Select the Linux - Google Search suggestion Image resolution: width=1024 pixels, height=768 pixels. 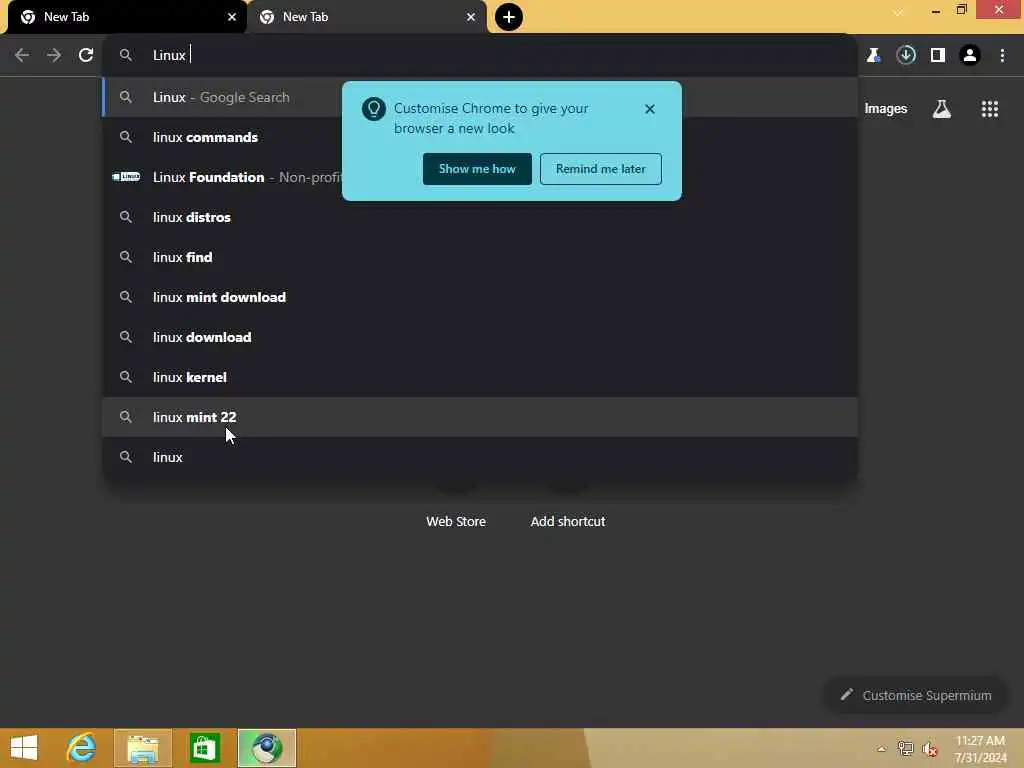(480, 97)
